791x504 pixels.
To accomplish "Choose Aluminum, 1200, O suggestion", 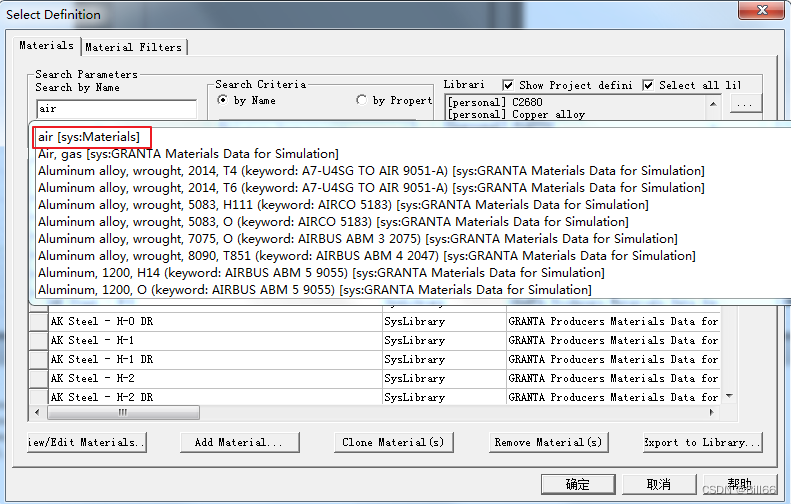I will click(314, 290).
